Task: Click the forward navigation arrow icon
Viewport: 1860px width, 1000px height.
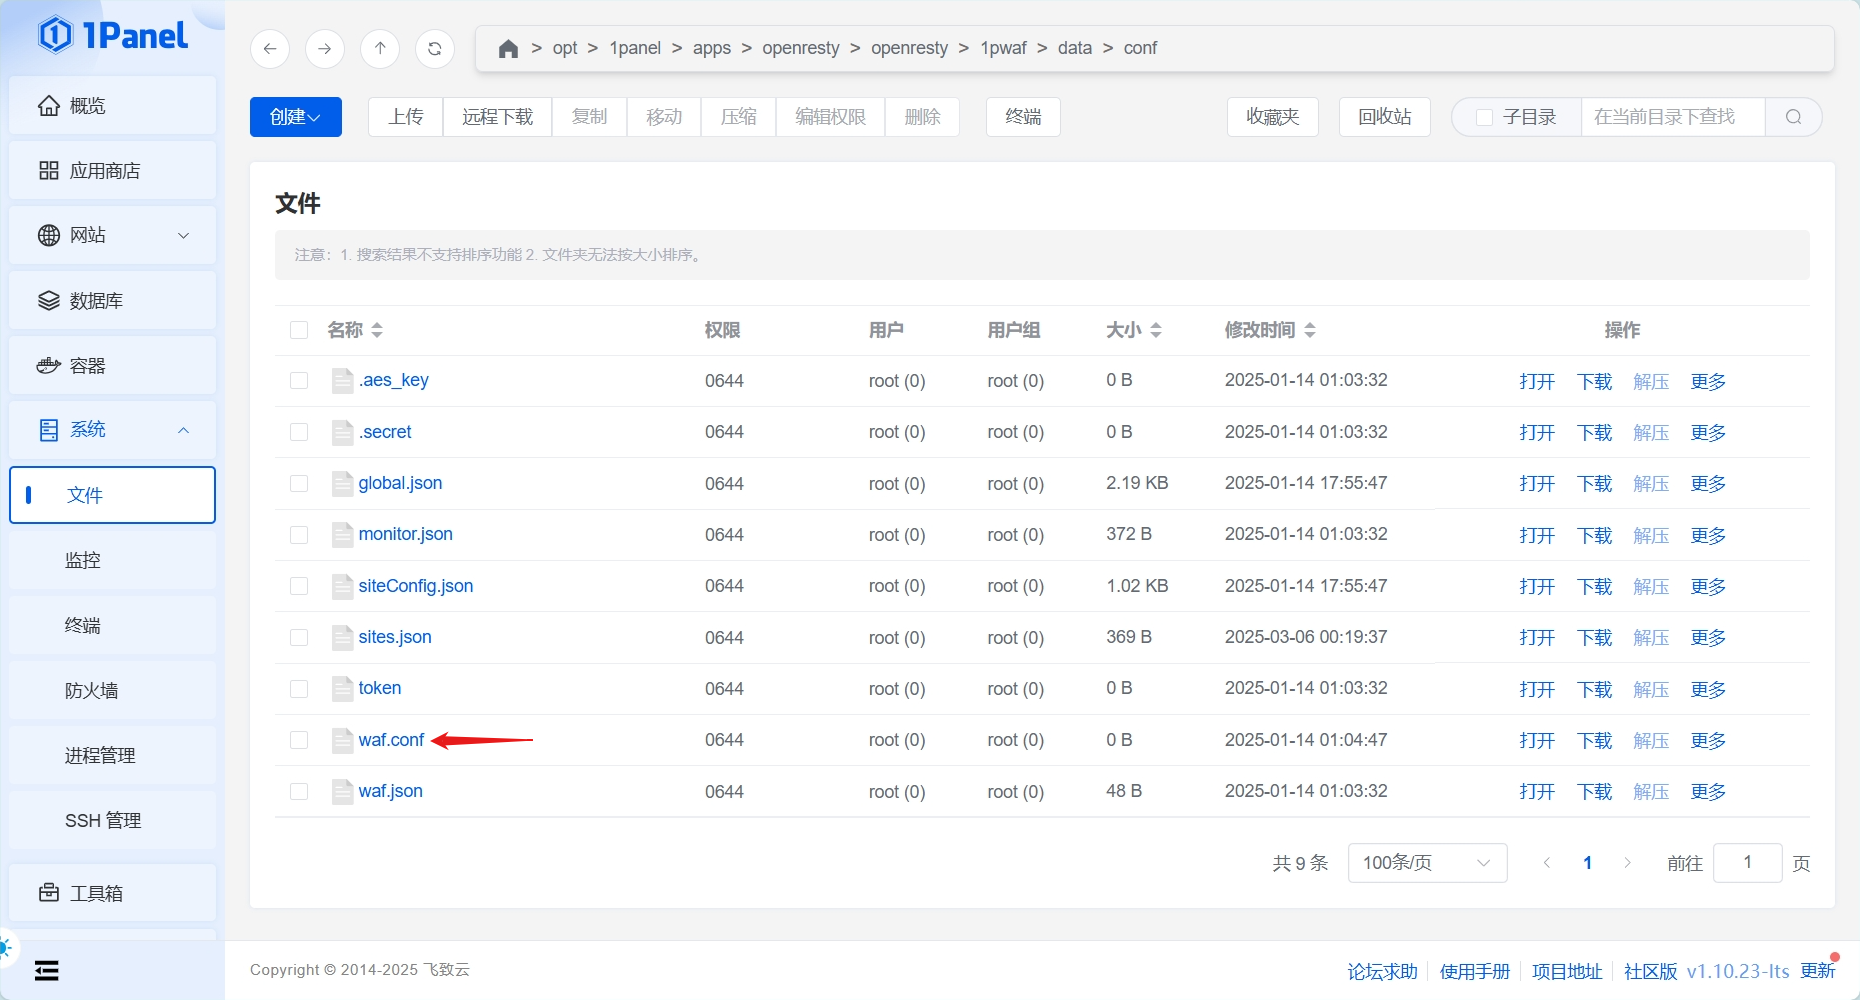Action: tap(325, 48)
